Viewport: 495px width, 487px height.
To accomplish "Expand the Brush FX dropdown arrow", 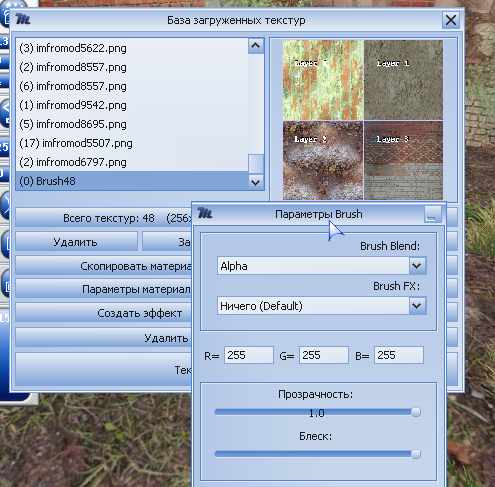I will coord(417,306).
